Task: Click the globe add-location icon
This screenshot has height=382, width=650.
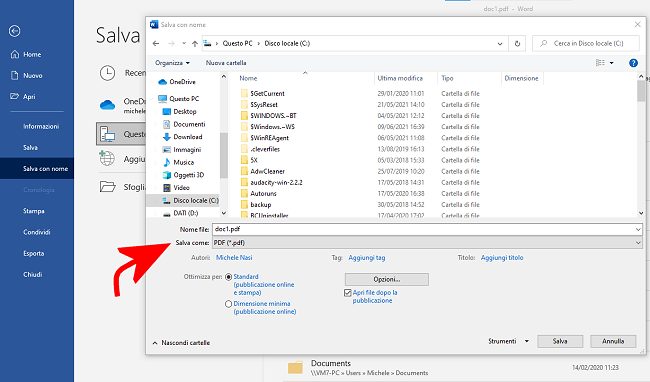Action: click(107, 158)
